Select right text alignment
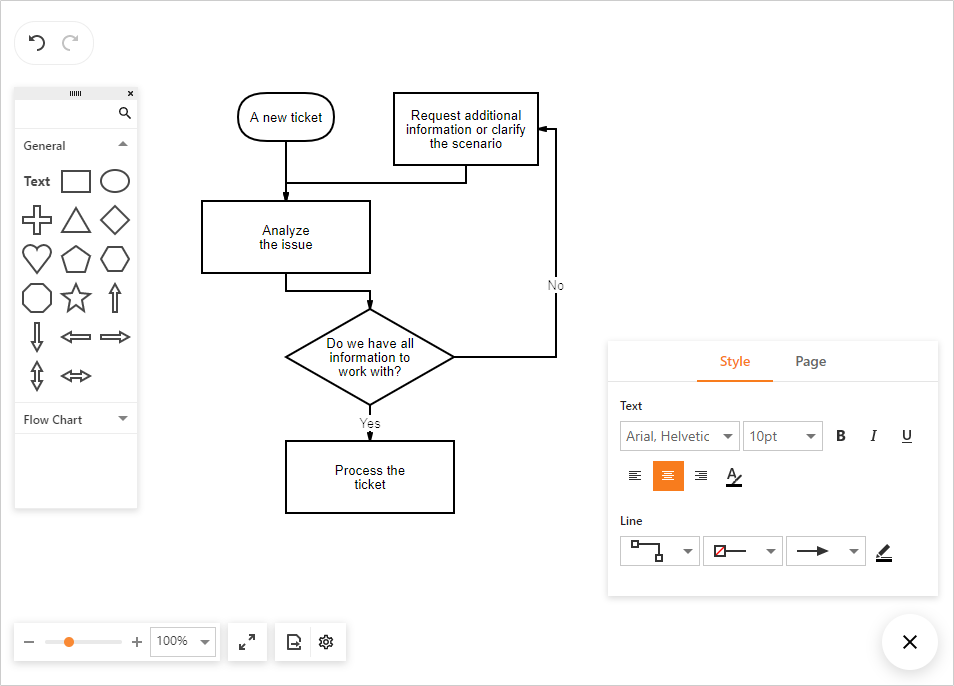The image size is (954, 686). 700,476
